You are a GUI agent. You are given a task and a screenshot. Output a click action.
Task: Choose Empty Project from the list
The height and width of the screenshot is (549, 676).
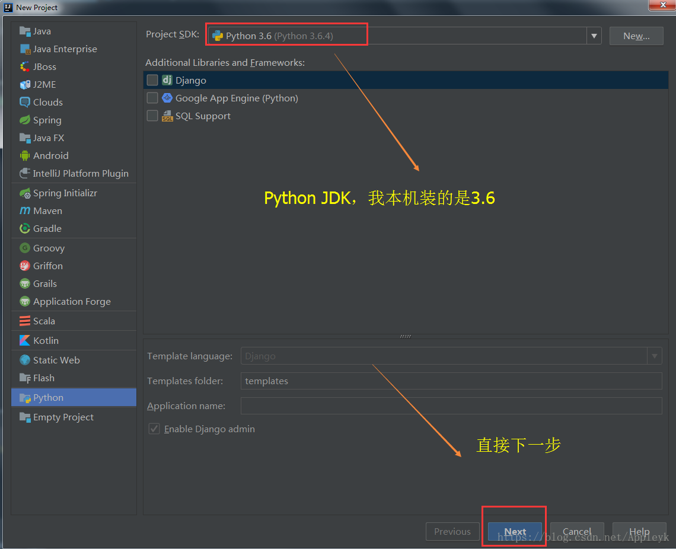point(63,417)
